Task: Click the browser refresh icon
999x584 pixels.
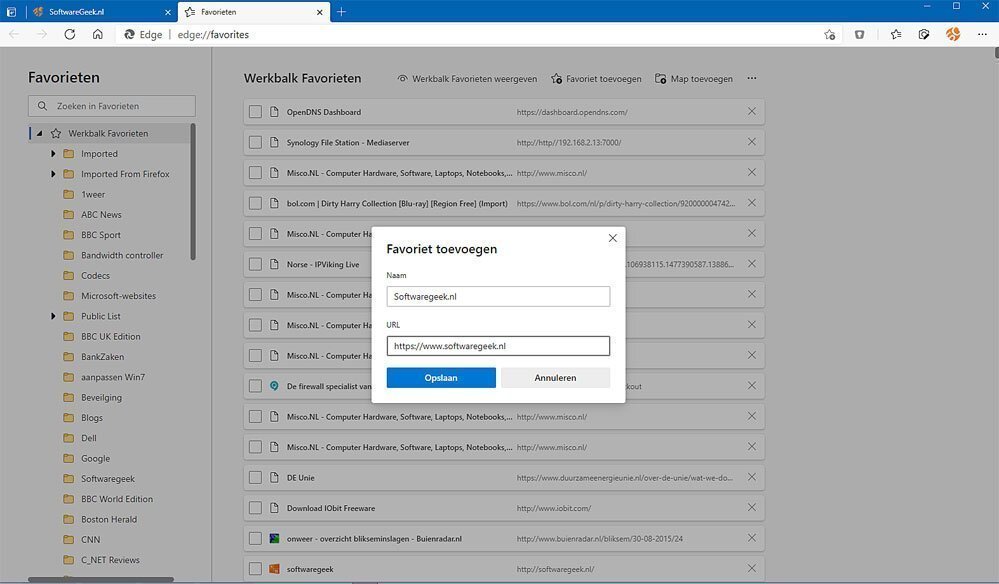Action: tap(69, 34)
